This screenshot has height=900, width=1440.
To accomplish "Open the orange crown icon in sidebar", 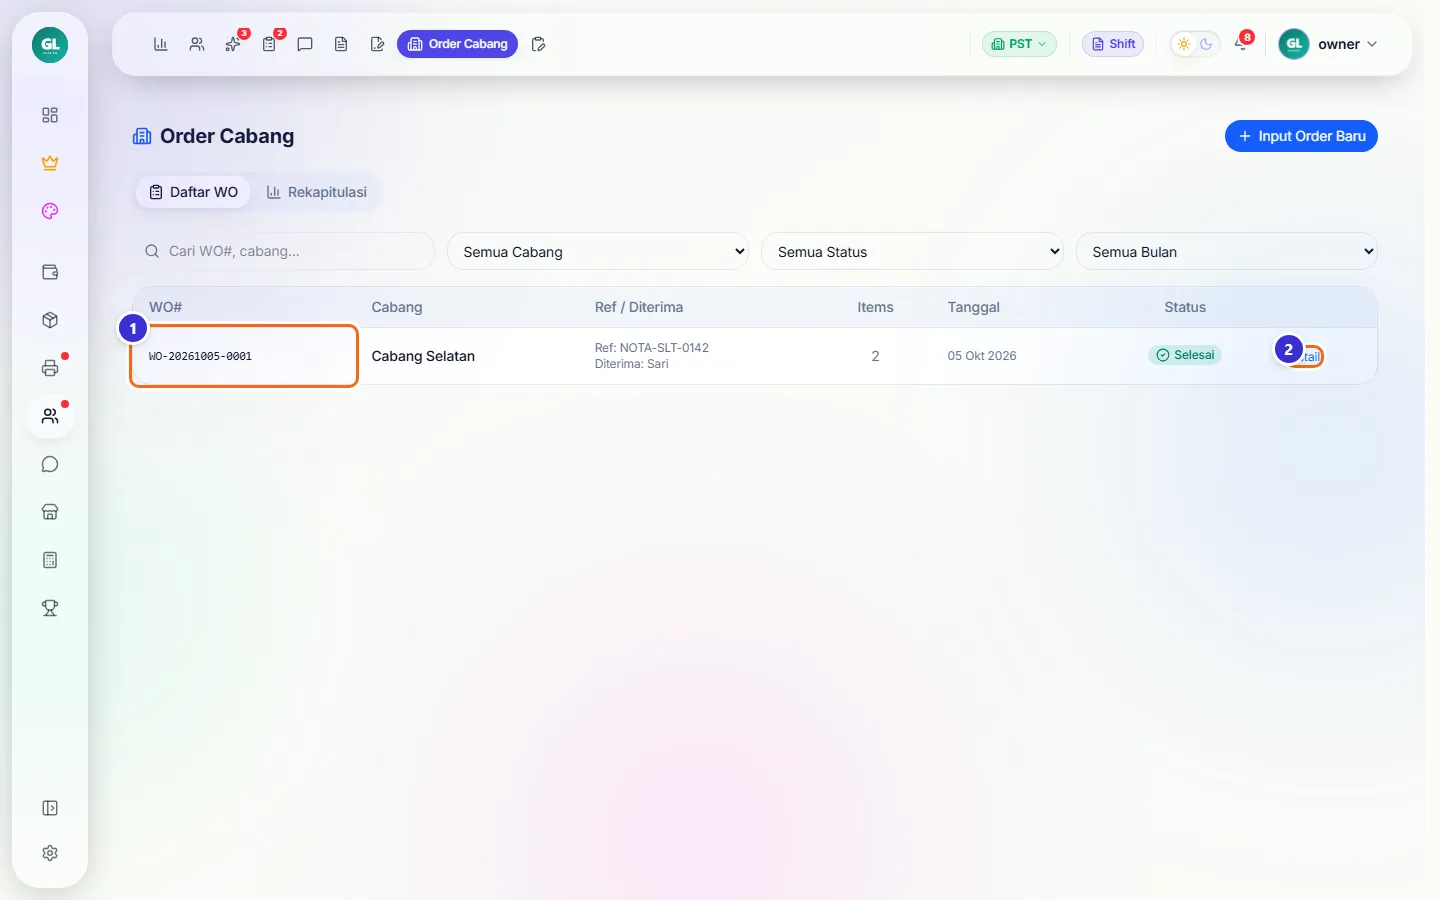I will tap(50, 163).
